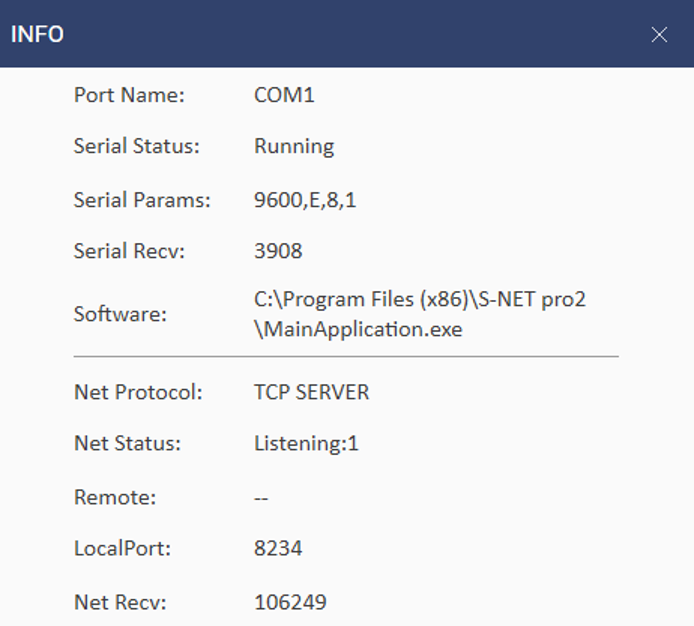Click the Remote label

tap(115, 498)
